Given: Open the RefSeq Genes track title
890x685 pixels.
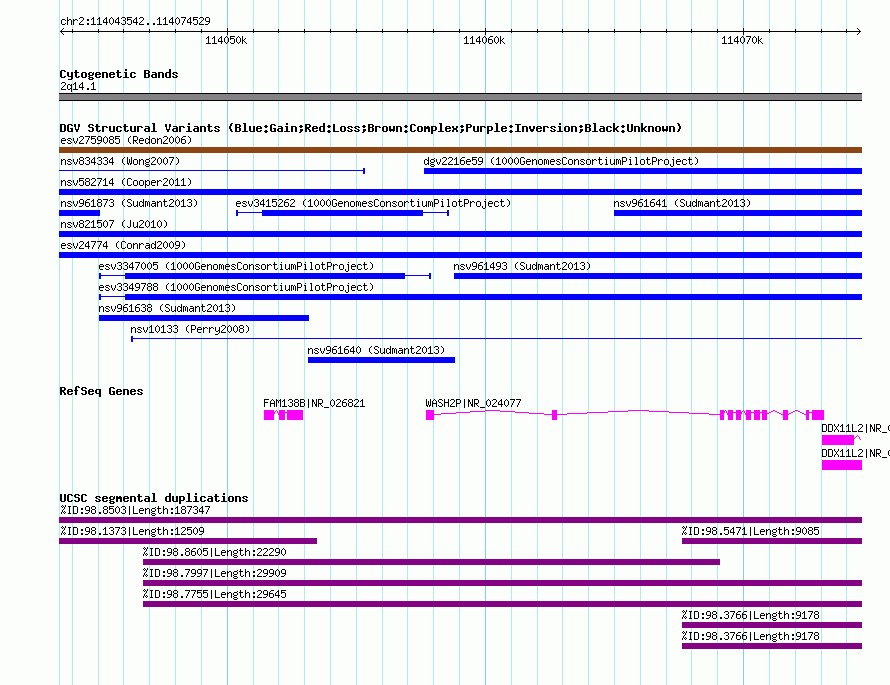Looking at the screenshot, I should click(101, 391).
